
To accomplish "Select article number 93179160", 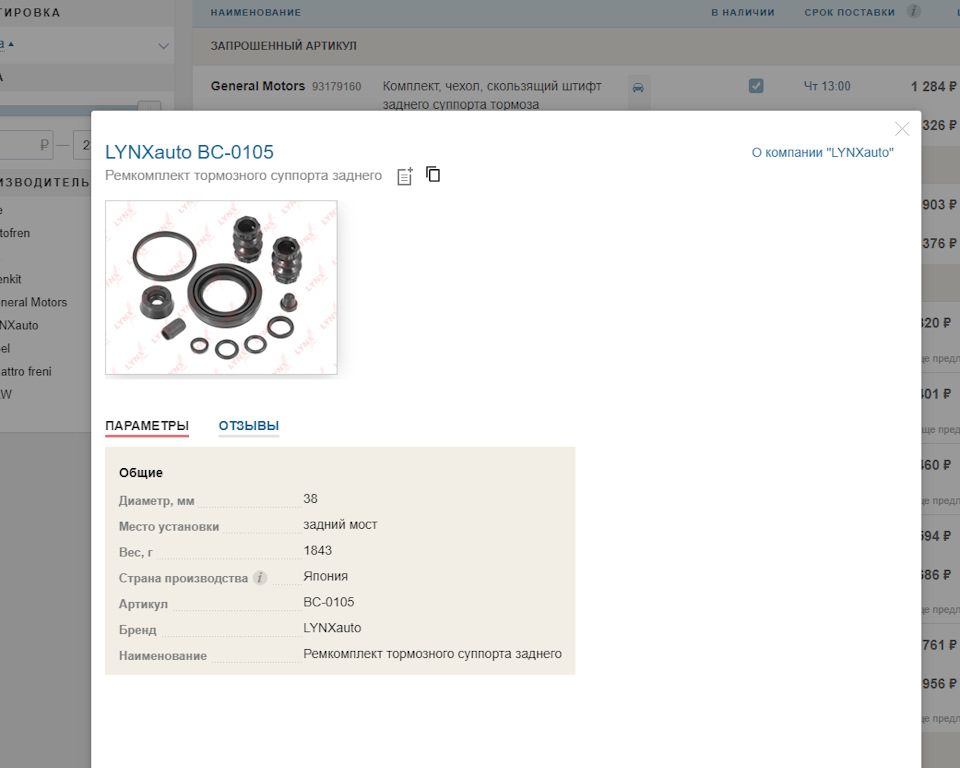I will (x=337, y=86).
